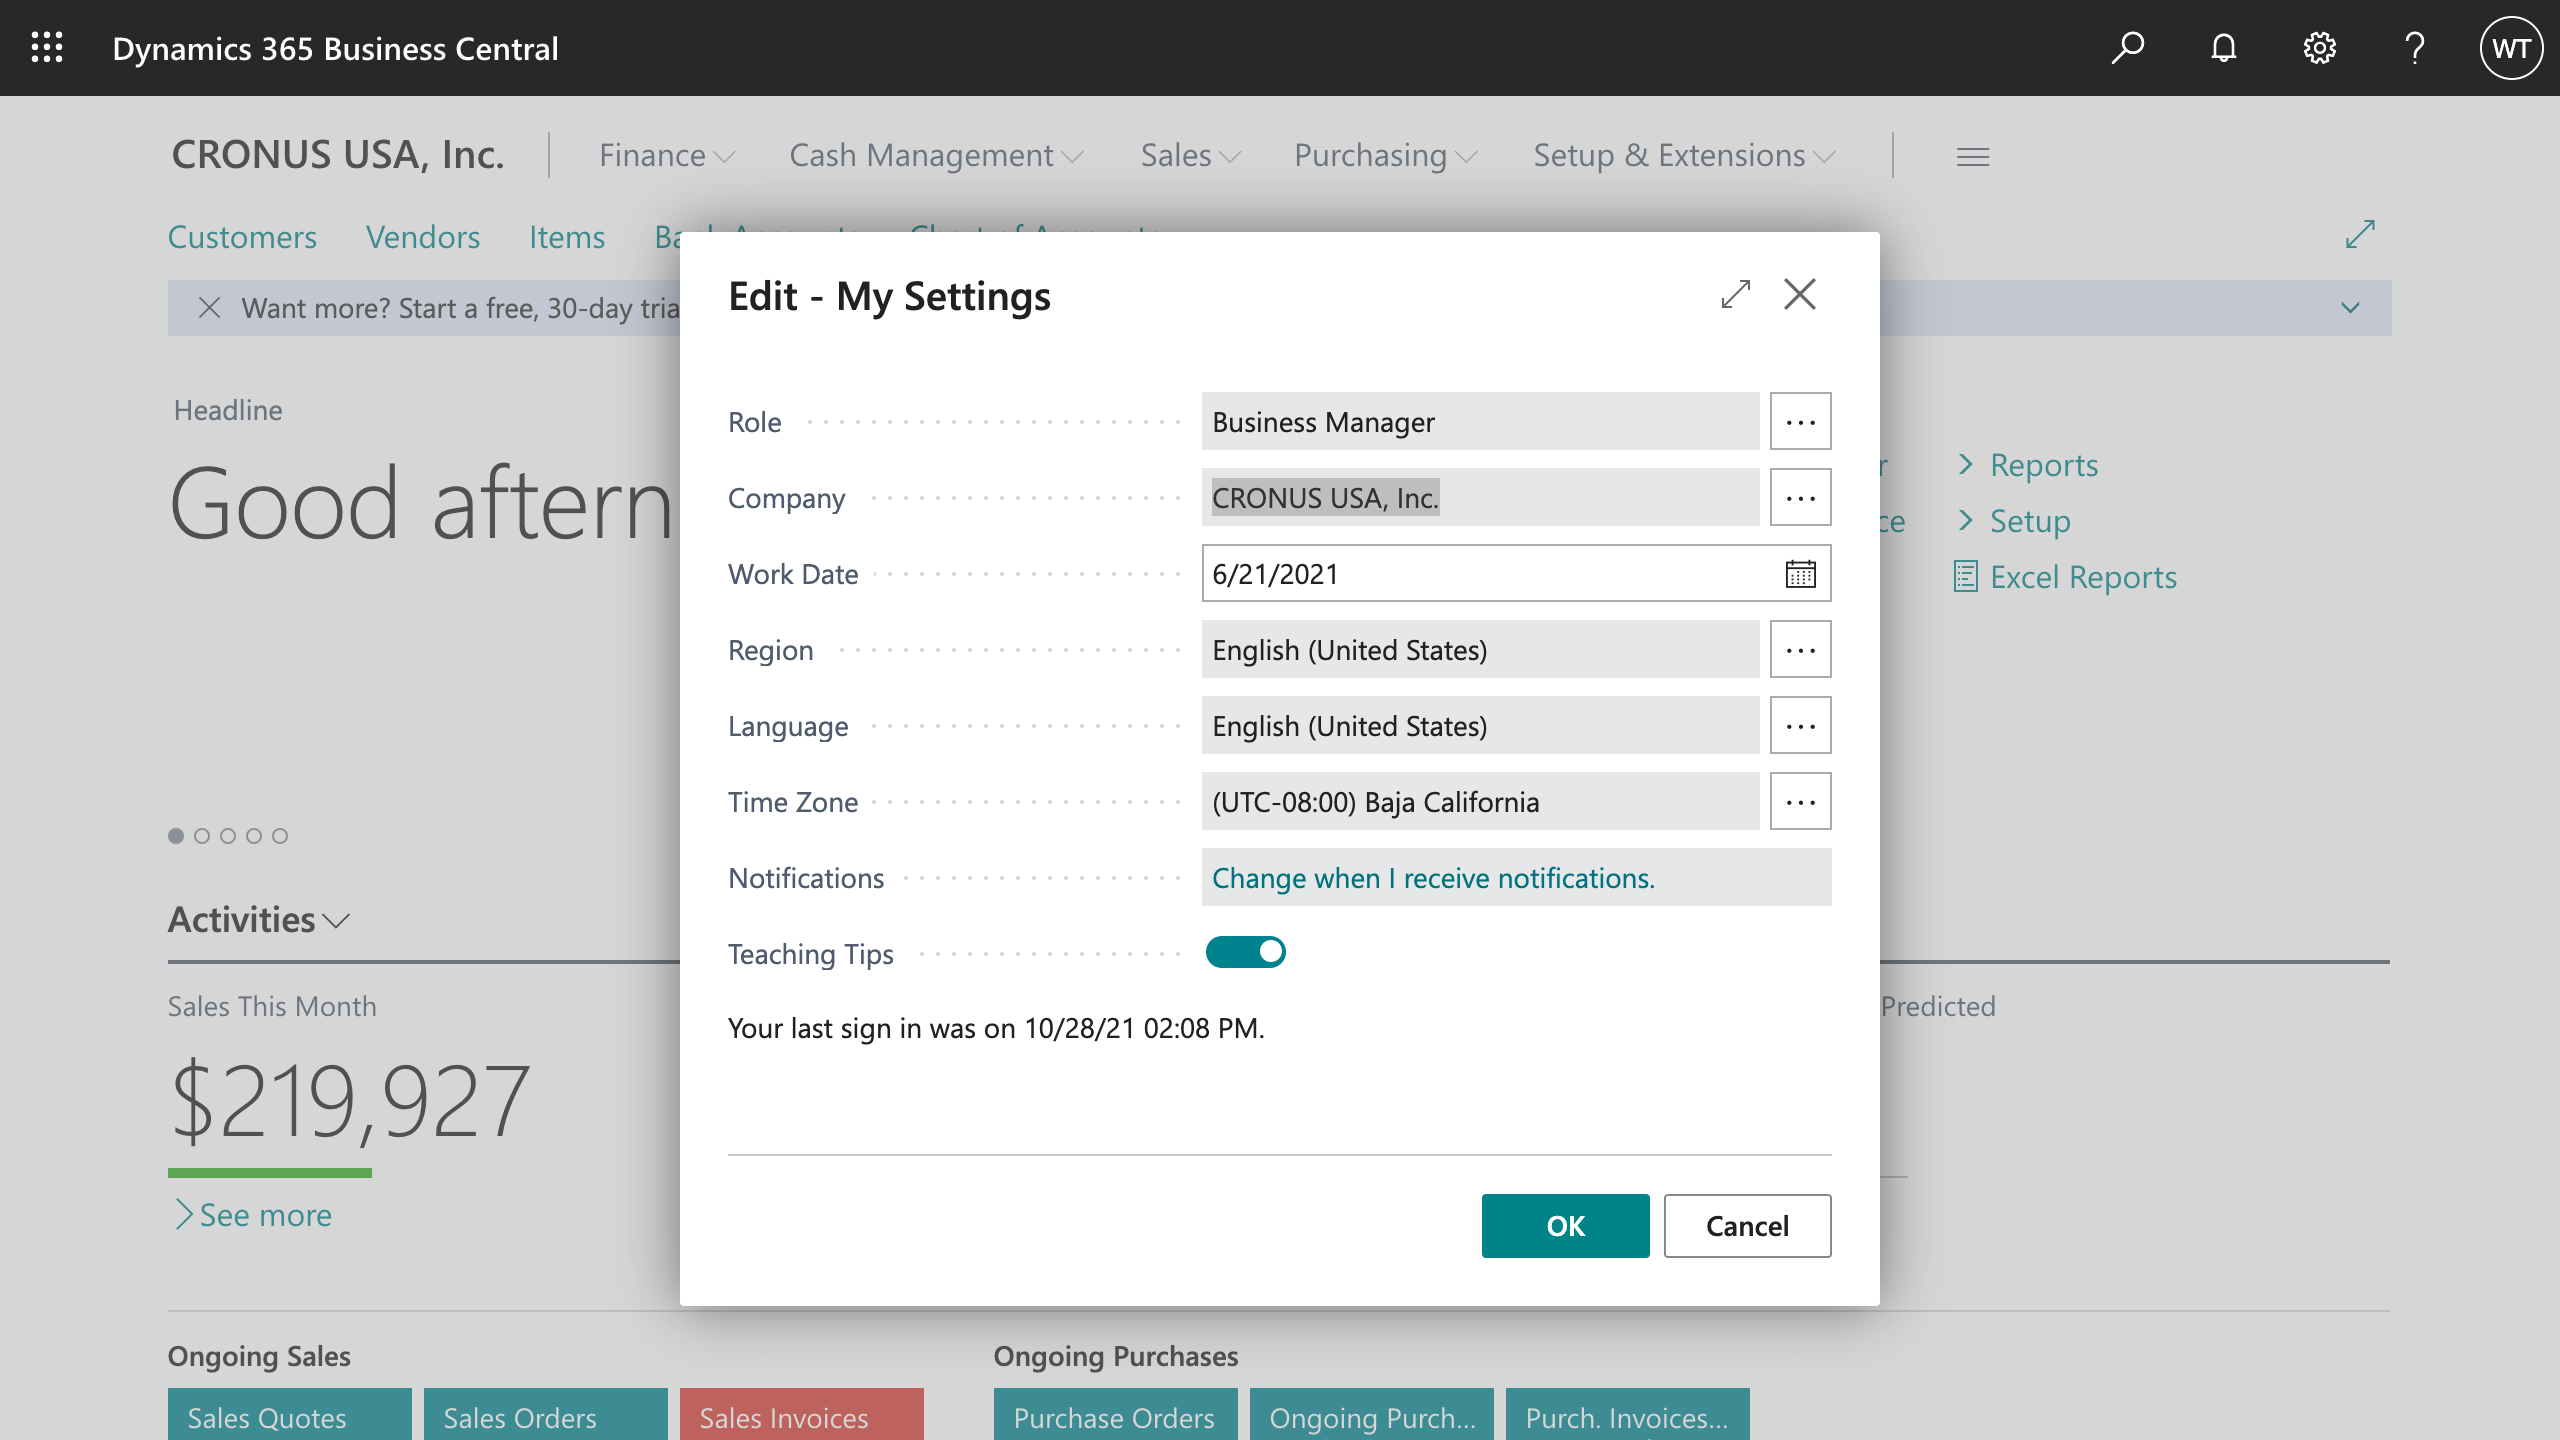Cancel the My Settings dialog
Screen dimensions: 2560x1440
[x=1747, y=1226]
